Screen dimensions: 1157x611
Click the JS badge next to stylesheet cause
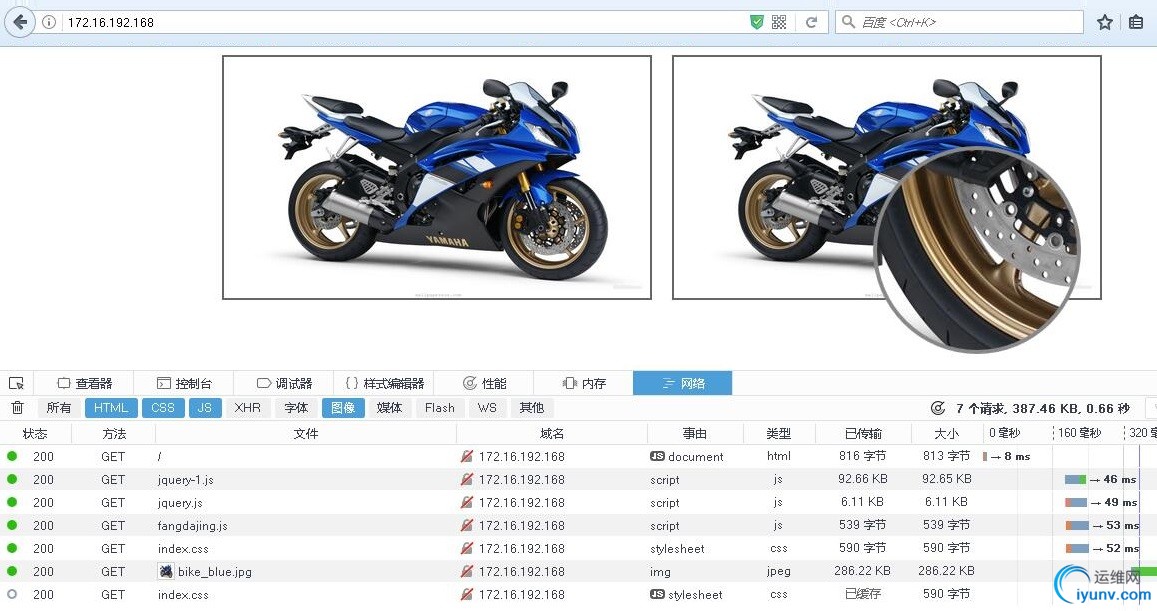(x=657, y=594)
